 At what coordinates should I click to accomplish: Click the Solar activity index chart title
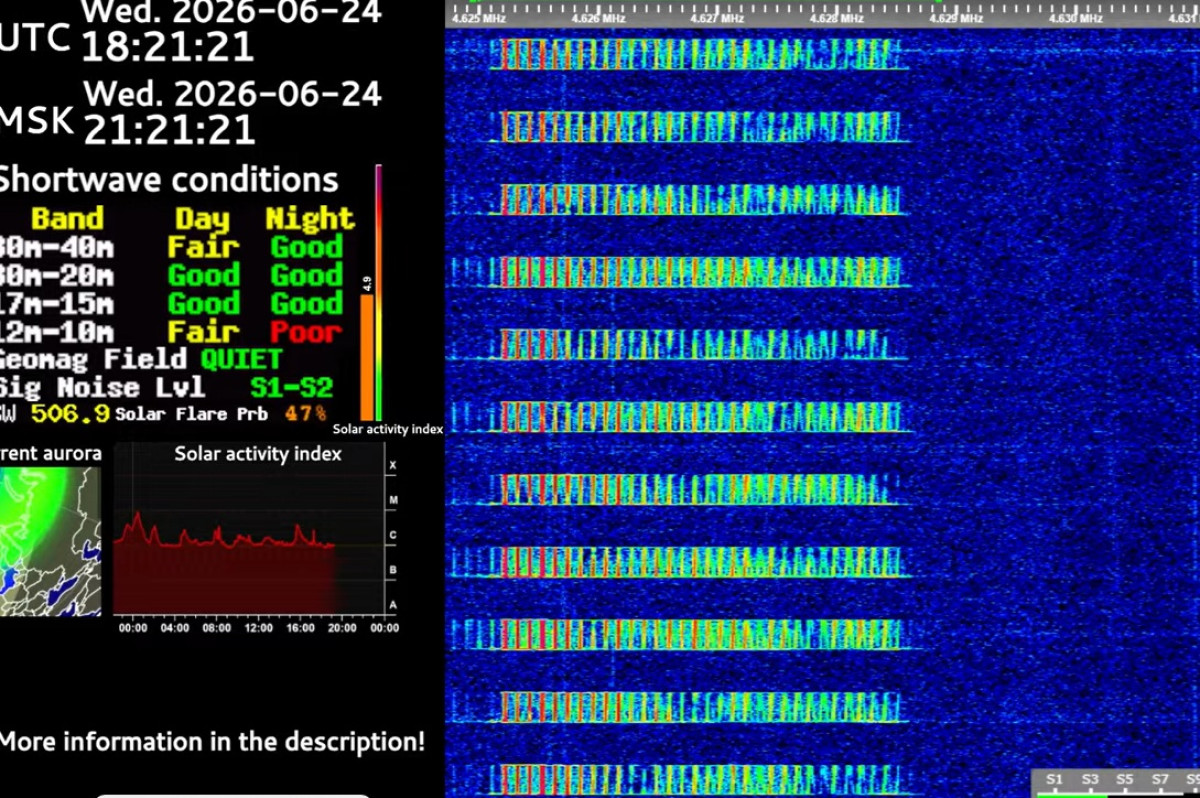click(258, 454)
